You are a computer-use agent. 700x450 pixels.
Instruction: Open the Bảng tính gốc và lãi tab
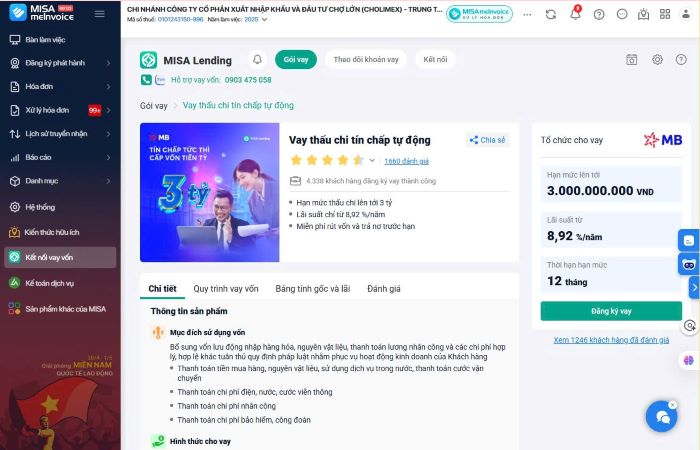pyautogui.click(x=312, y=289)
